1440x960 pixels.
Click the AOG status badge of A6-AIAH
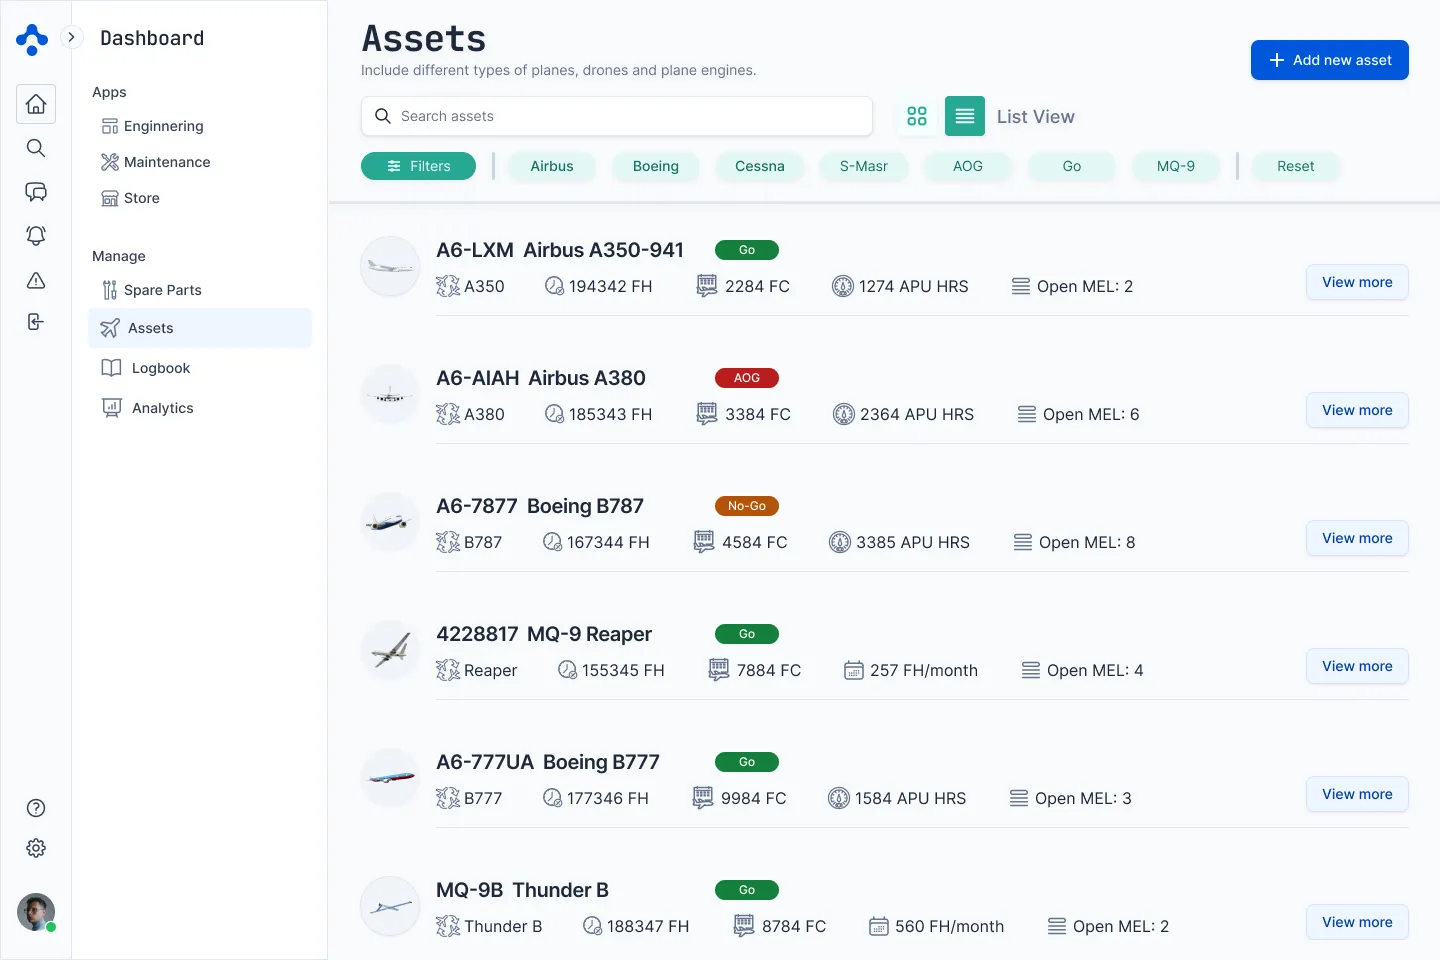(x=747, y=378)
